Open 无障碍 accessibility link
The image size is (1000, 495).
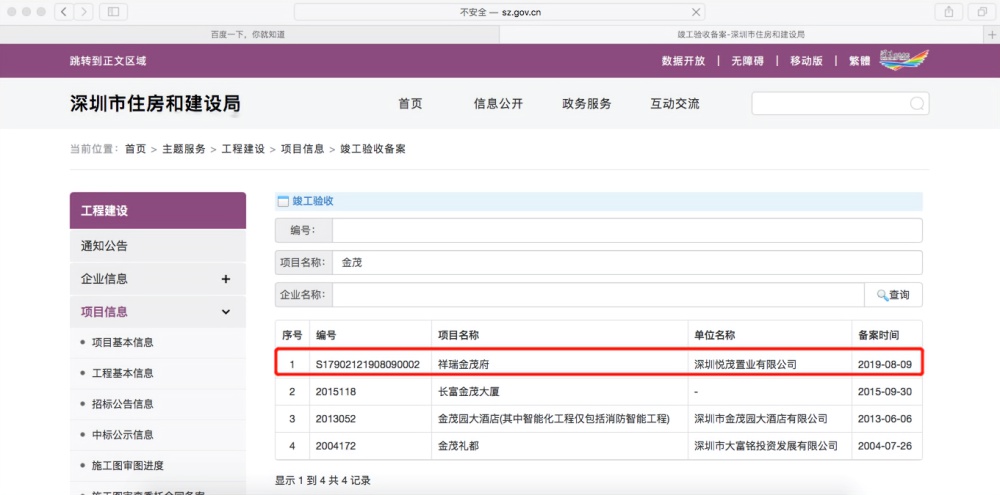(x=747, y=61)
